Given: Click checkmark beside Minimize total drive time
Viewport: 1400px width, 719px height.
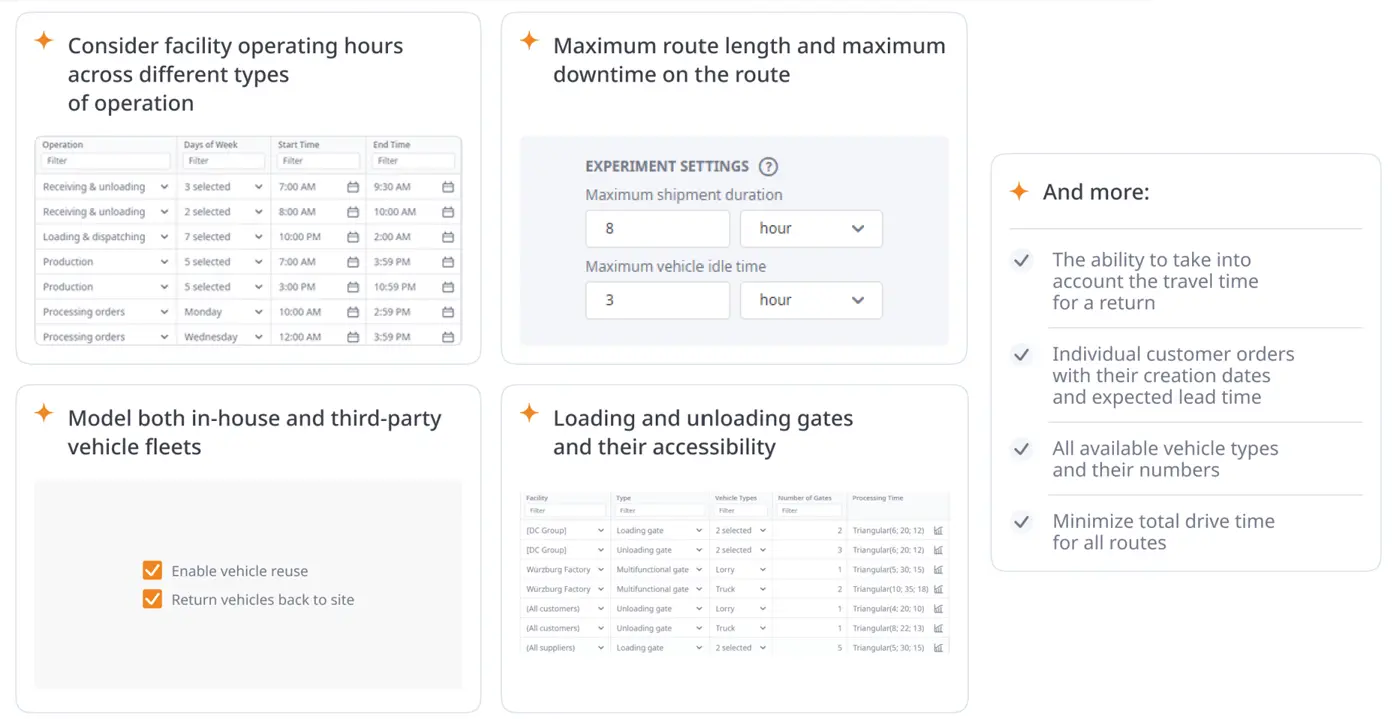Looking at the screenshot, I should (1022, 522).
